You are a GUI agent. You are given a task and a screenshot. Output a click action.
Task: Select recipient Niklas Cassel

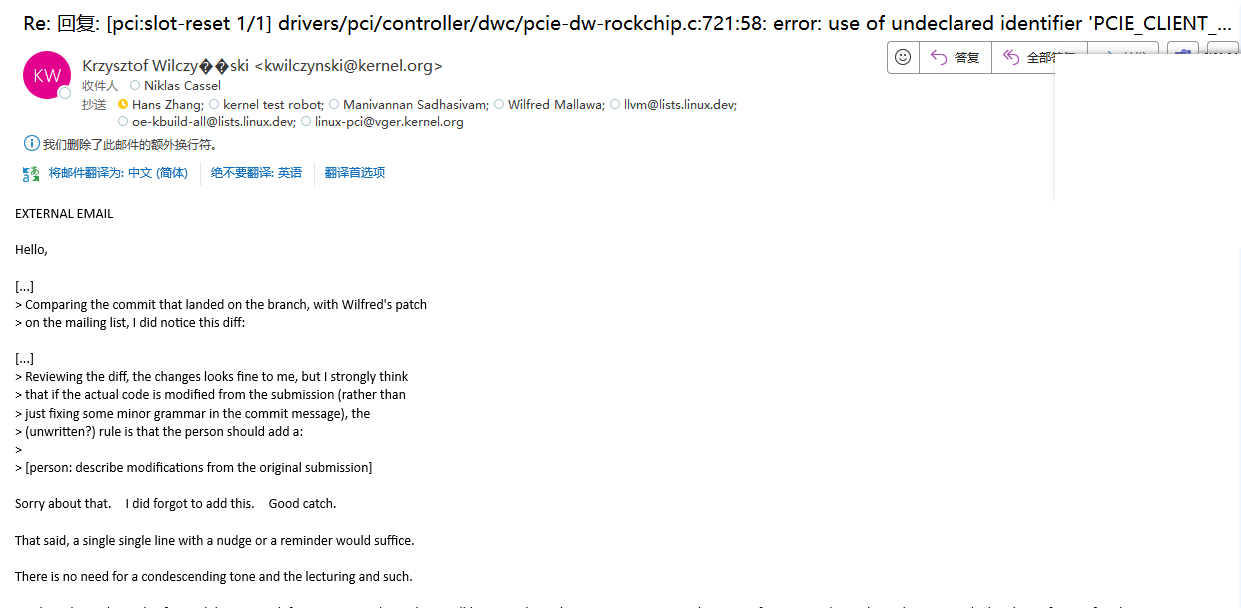tap(182, 86)
